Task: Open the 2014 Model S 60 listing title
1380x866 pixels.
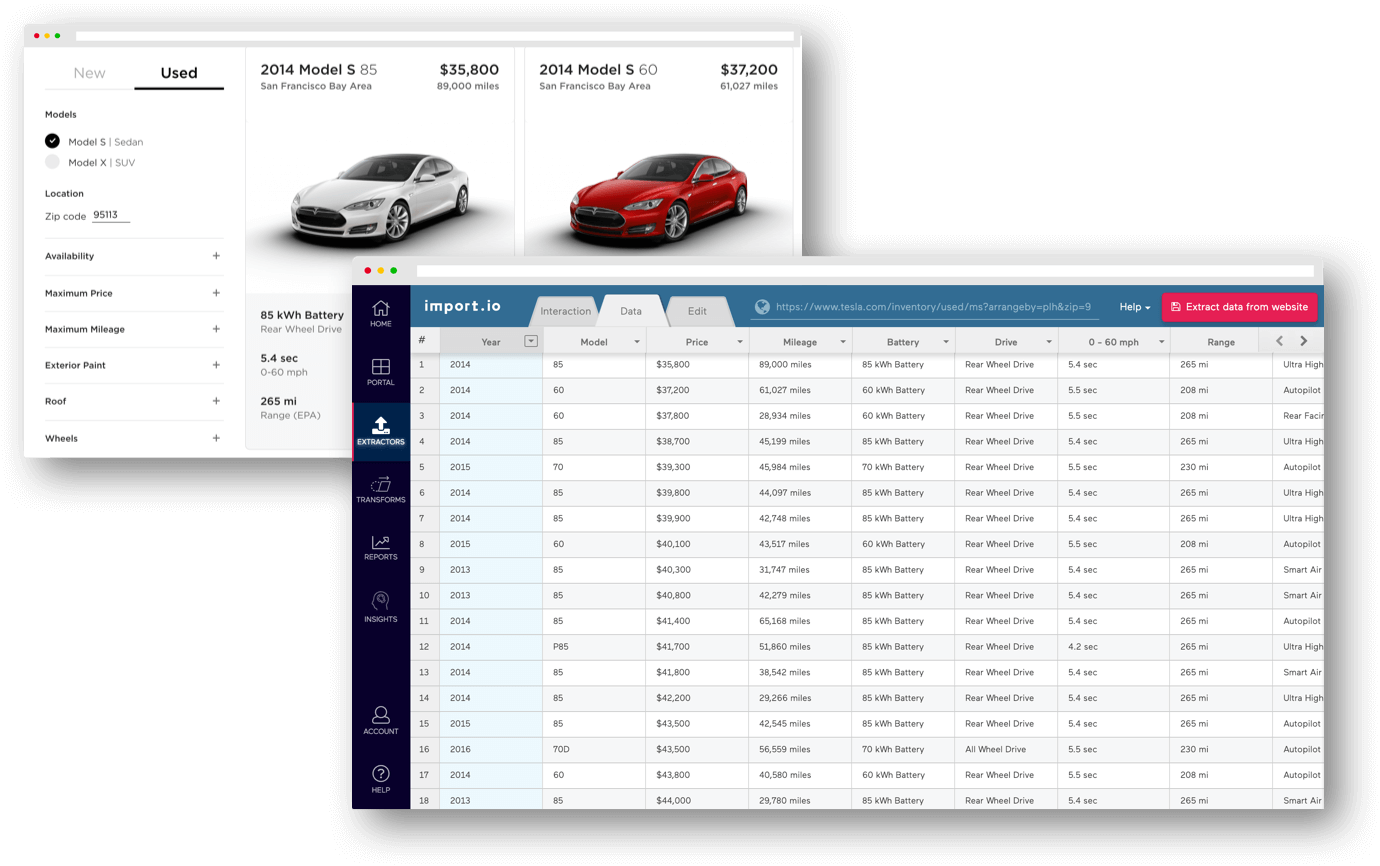Action: pos(598,70)
